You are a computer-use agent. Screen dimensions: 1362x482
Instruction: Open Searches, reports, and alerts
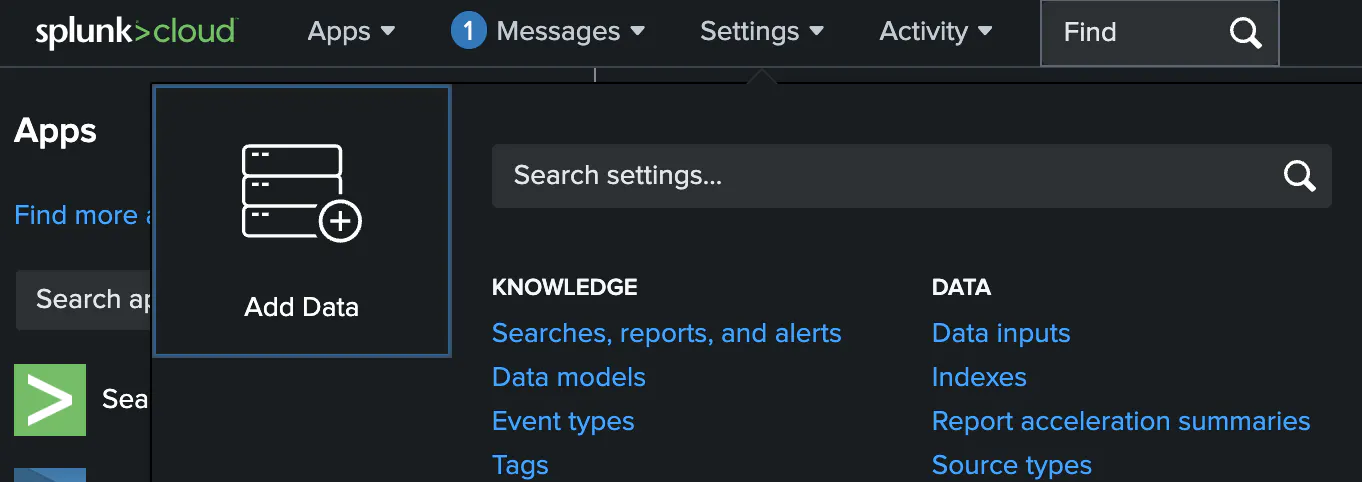tap(666, 333)
